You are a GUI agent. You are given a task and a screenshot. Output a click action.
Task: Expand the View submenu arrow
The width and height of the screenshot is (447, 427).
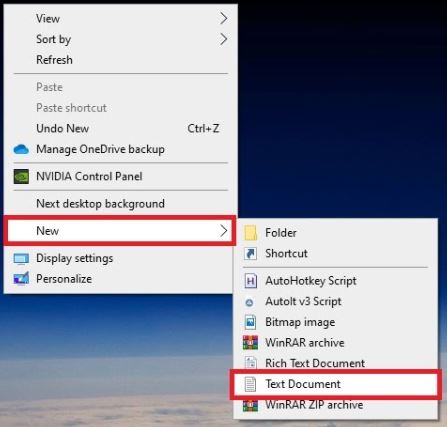(x=224, y=18)
